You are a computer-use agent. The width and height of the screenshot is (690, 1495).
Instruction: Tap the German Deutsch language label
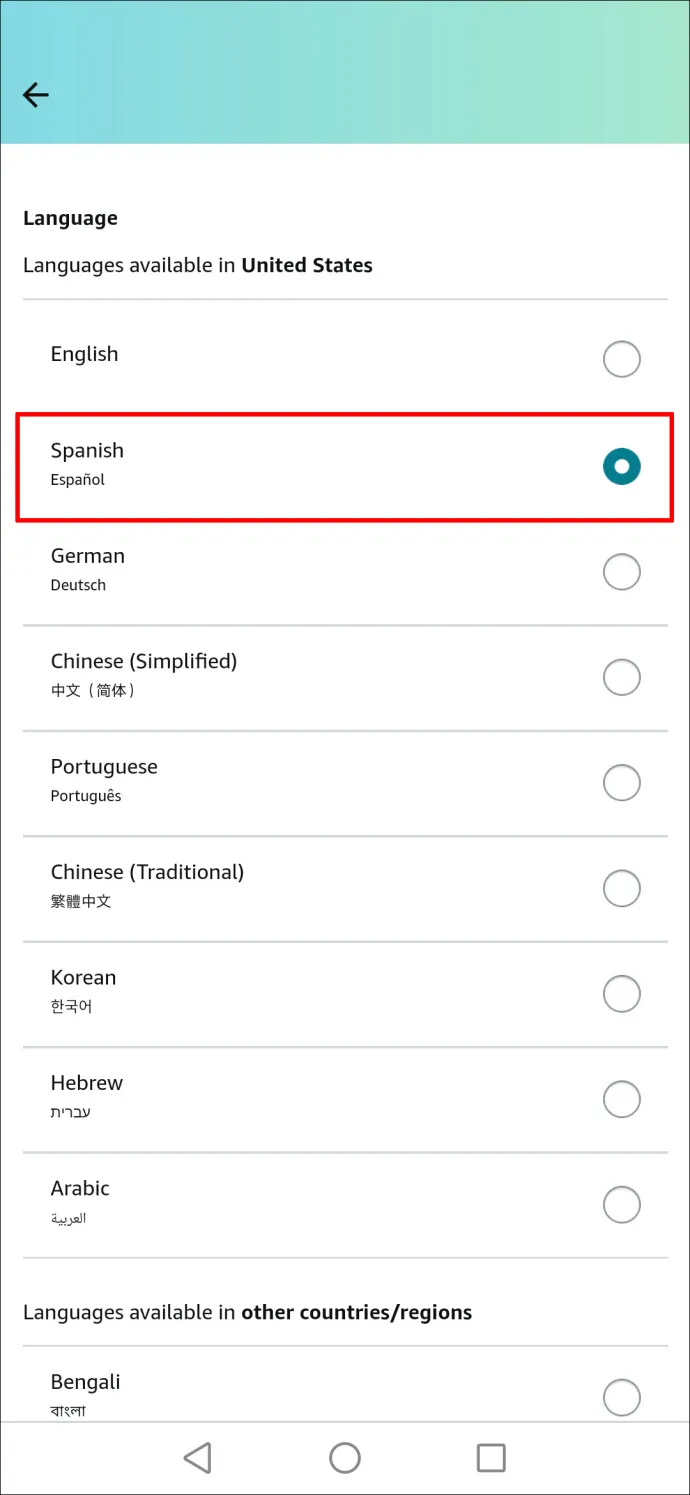click(88, 569)
